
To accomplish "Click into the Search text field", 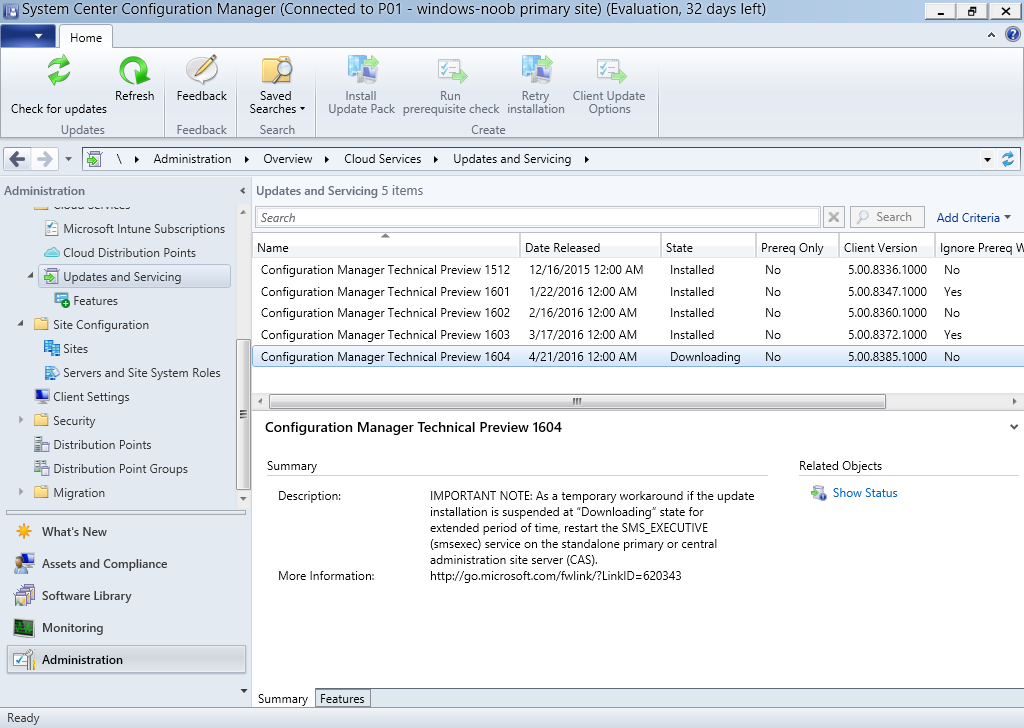I will click(537, 217).
